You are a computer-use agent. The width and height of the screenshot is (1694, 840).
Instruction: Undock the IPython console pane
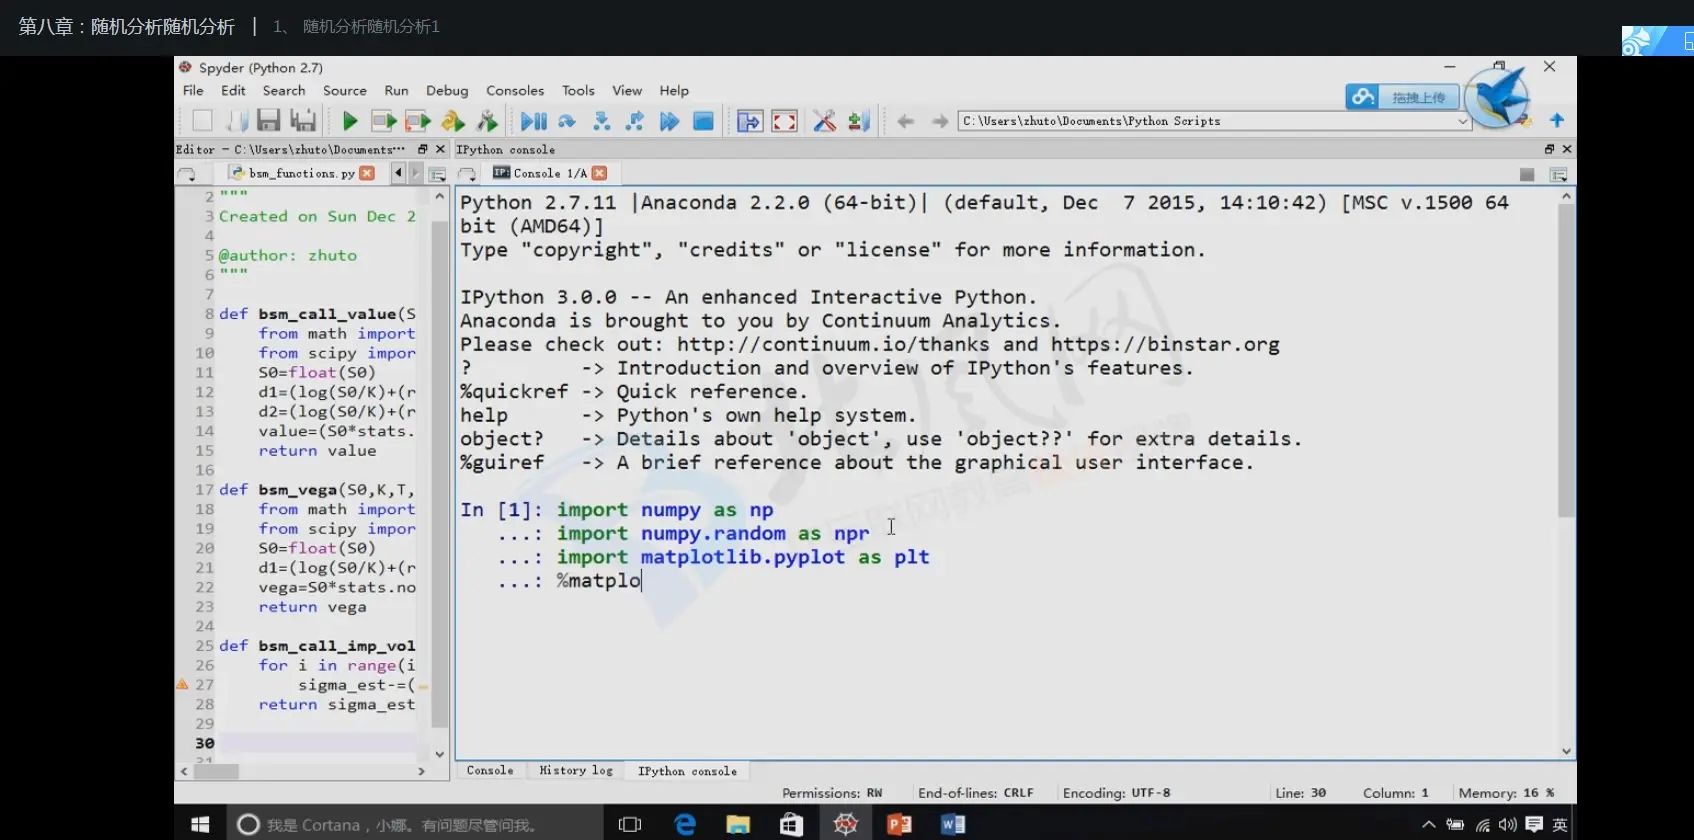click(1550, 149)
